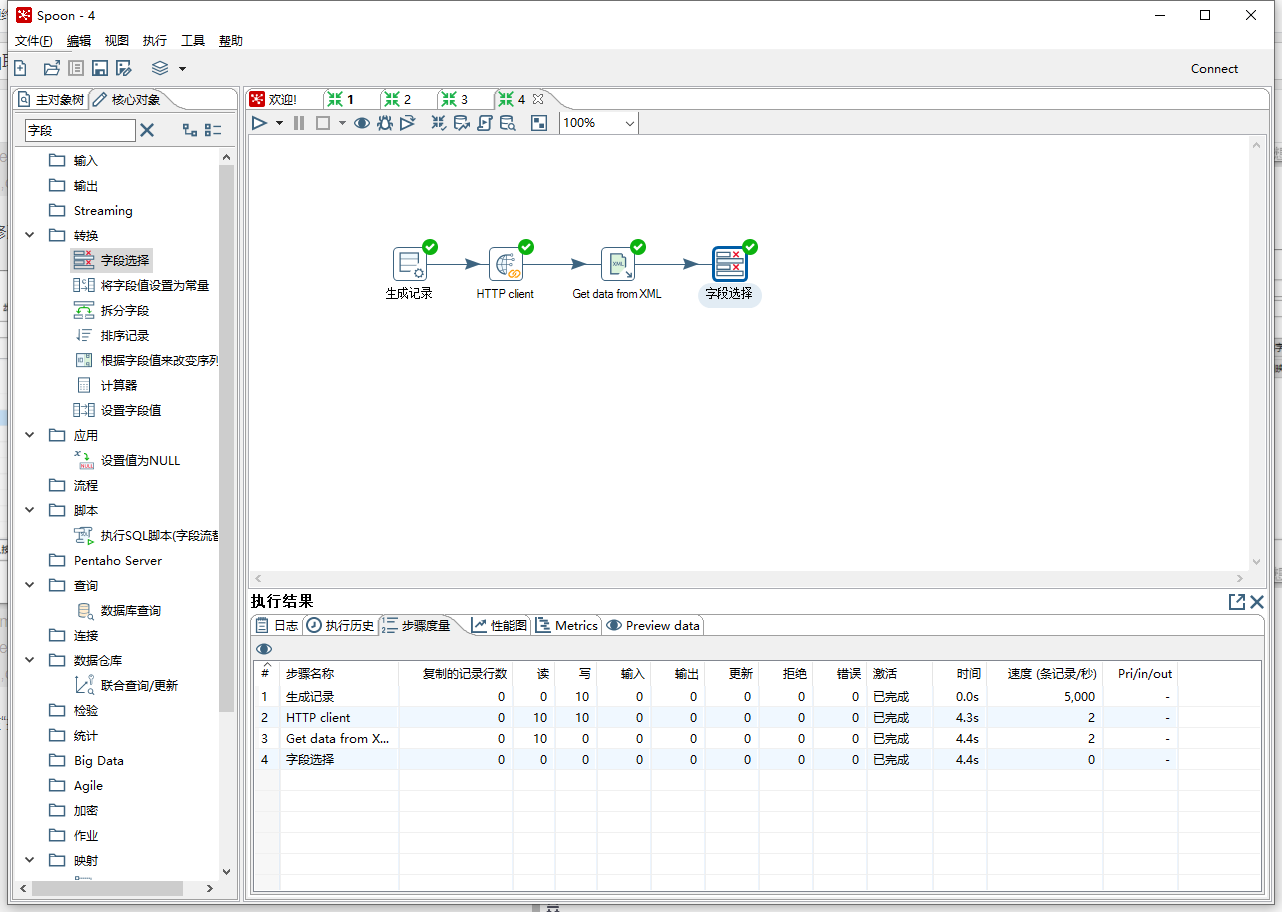This screenshot has width=1282, height=912.
Task: Switch to transformation tab 3
Action: 454,100
